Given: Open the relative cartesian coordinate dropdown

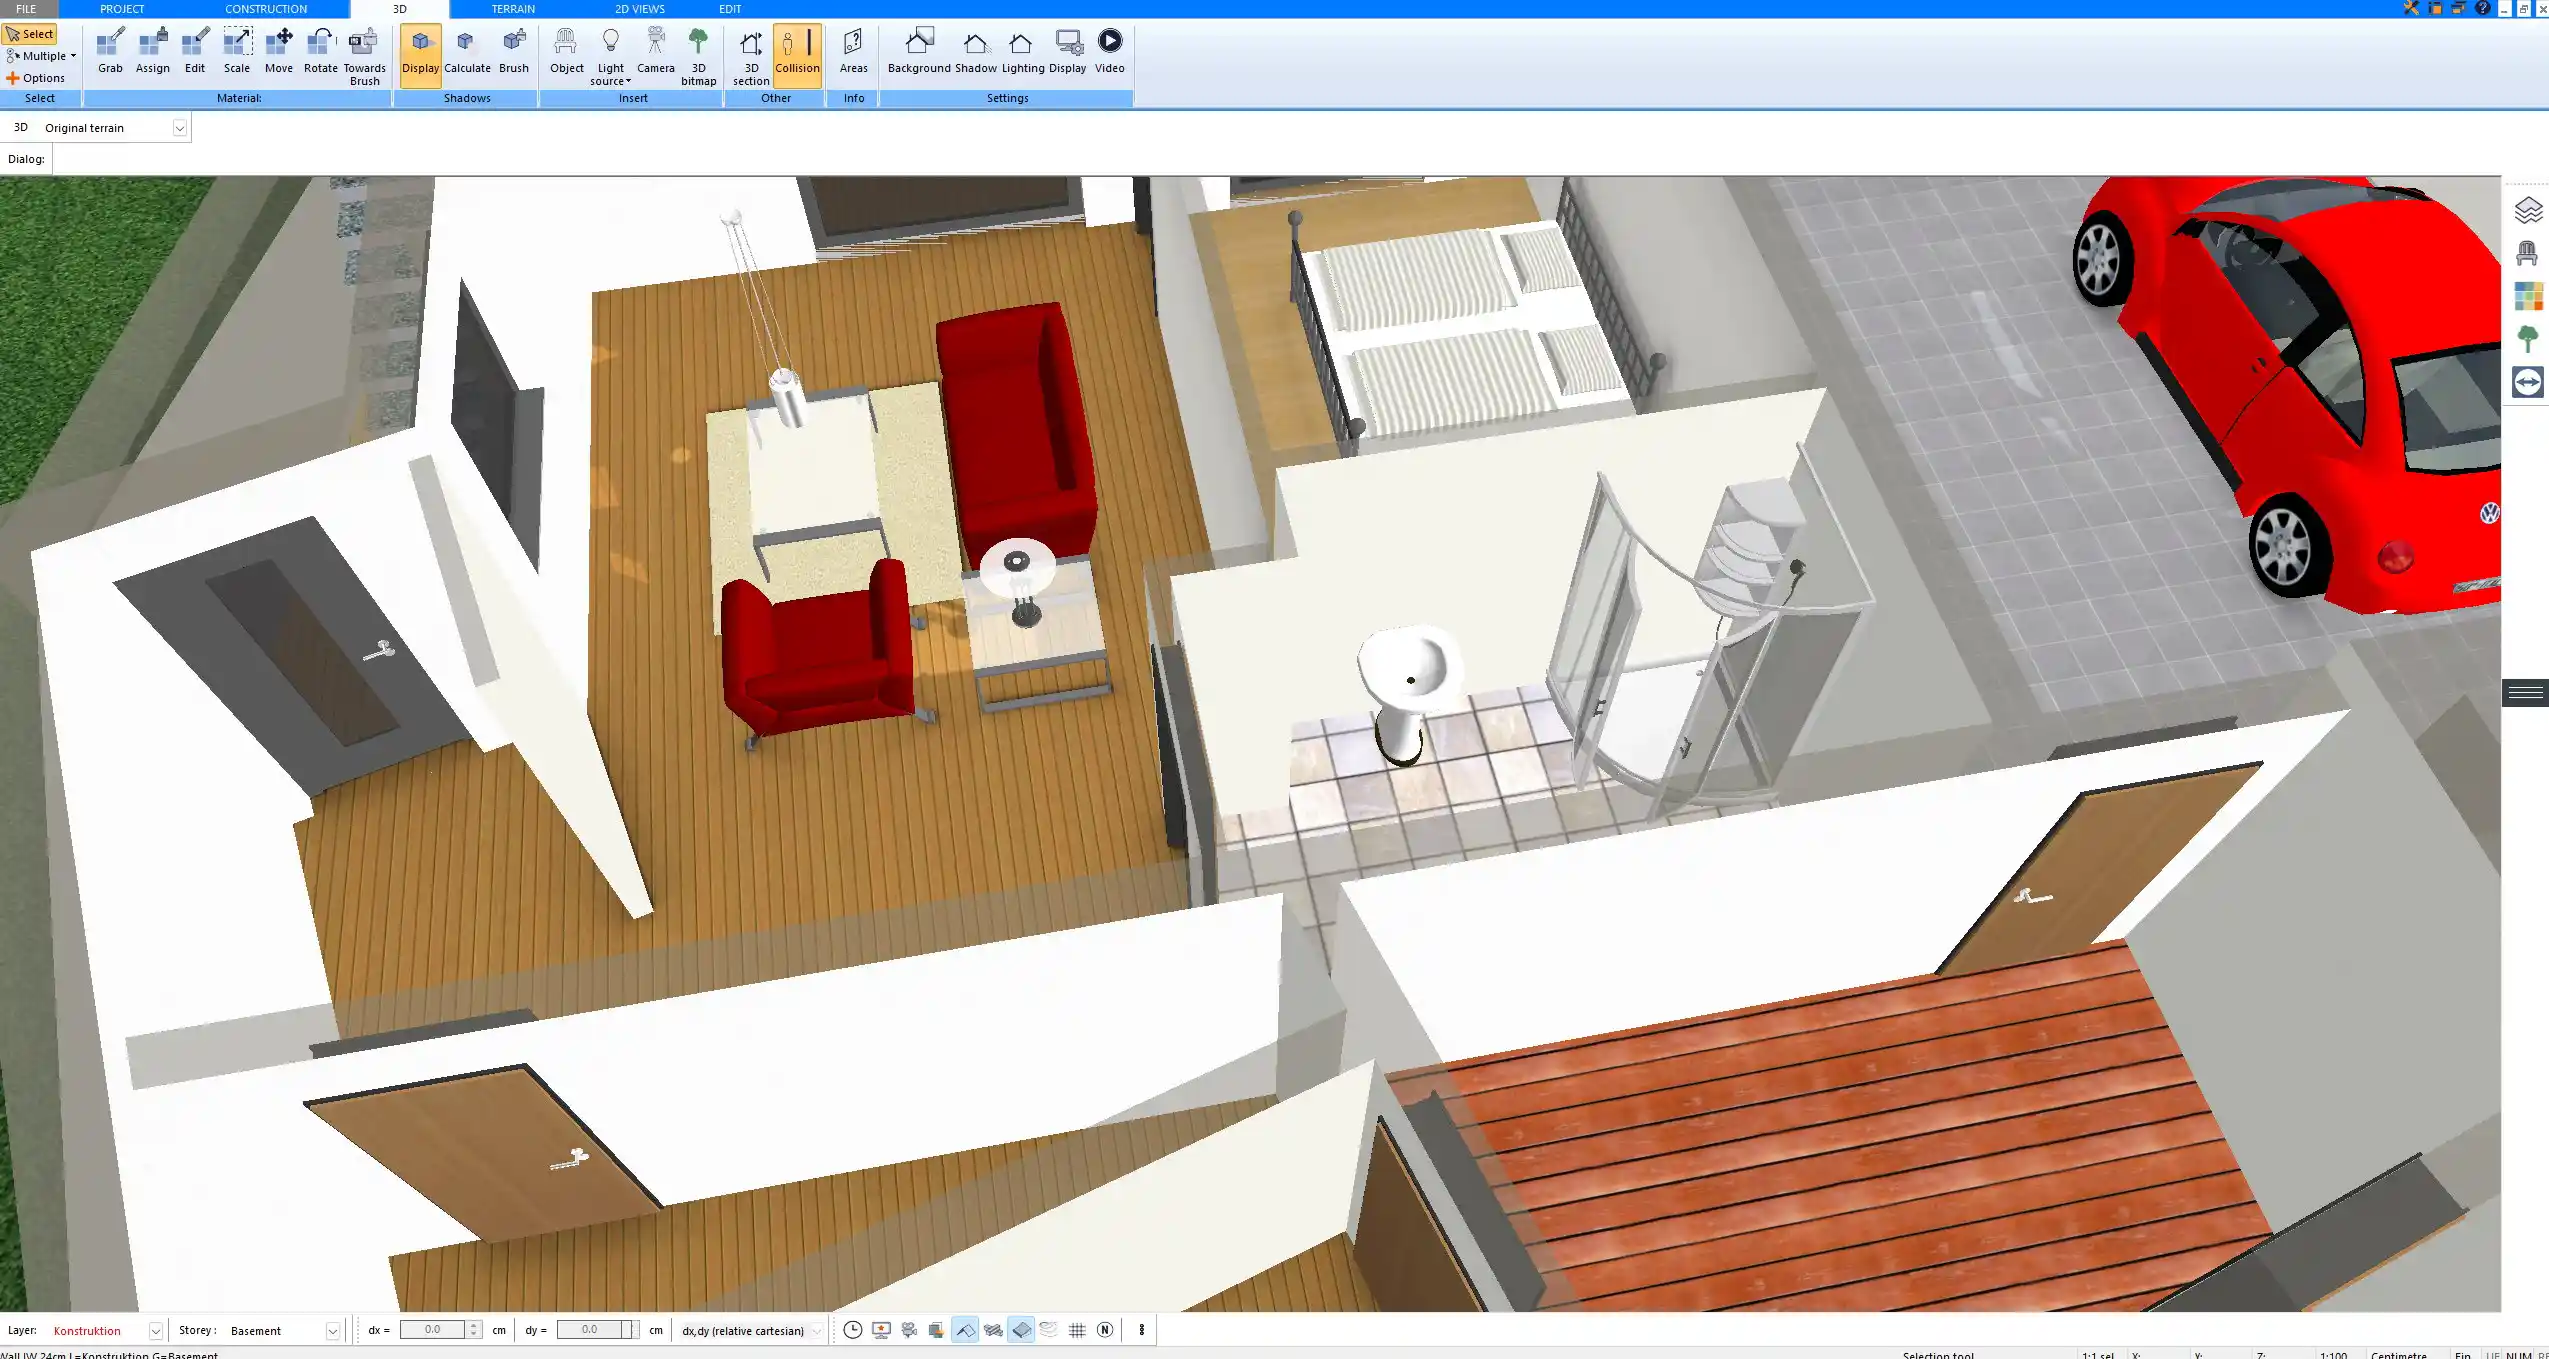Looking at the screenshot, I should (x=817, y=1331).
